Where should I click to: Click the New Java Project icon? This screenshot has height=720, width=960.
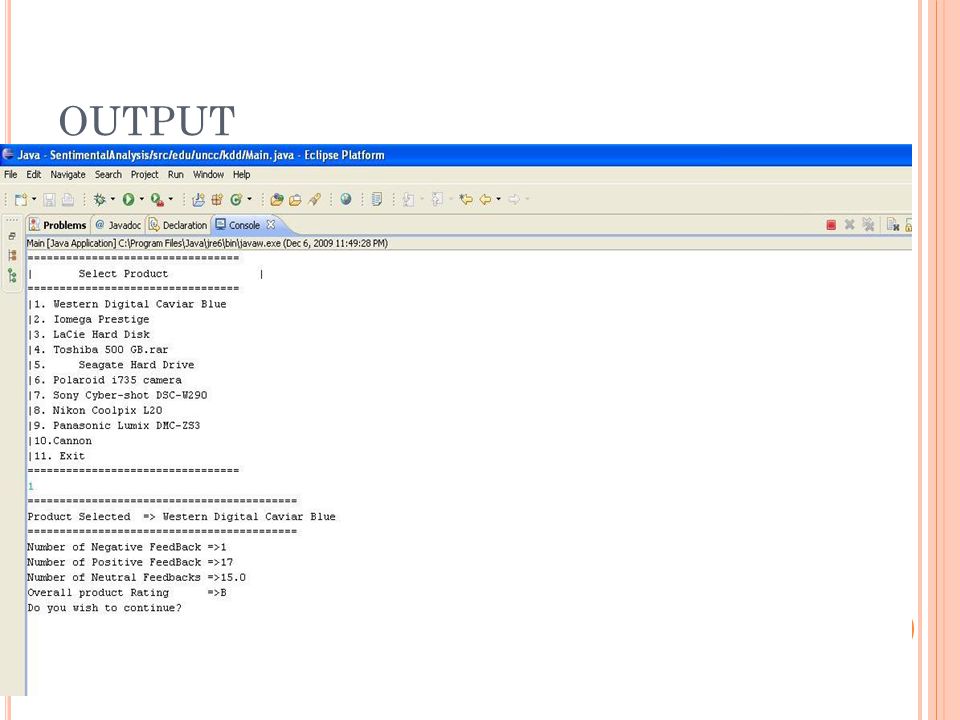click(198, 200)
